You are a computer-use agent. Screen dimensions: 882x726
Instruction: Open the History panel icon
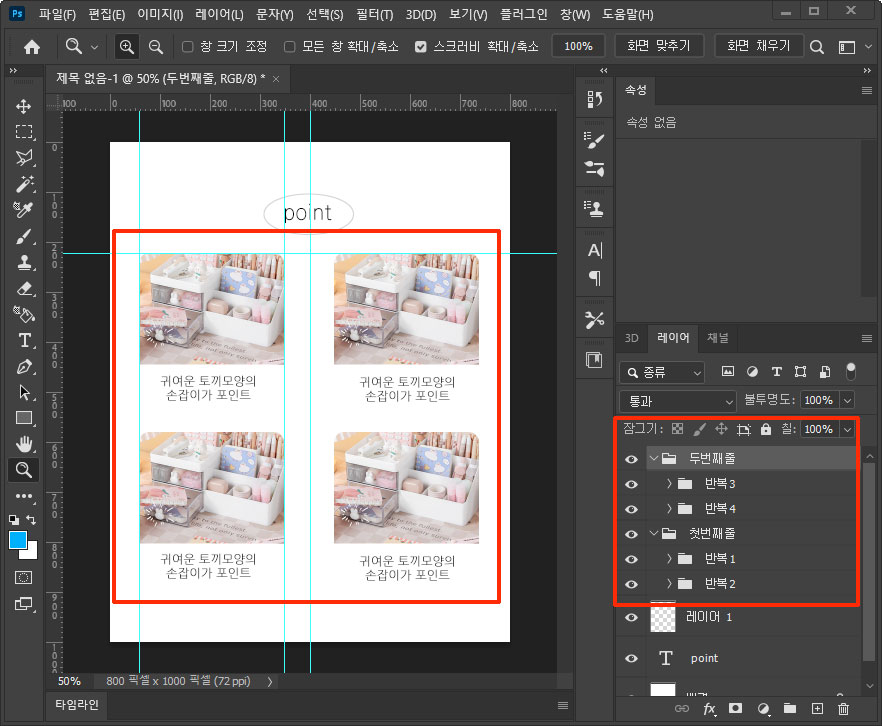595,100
